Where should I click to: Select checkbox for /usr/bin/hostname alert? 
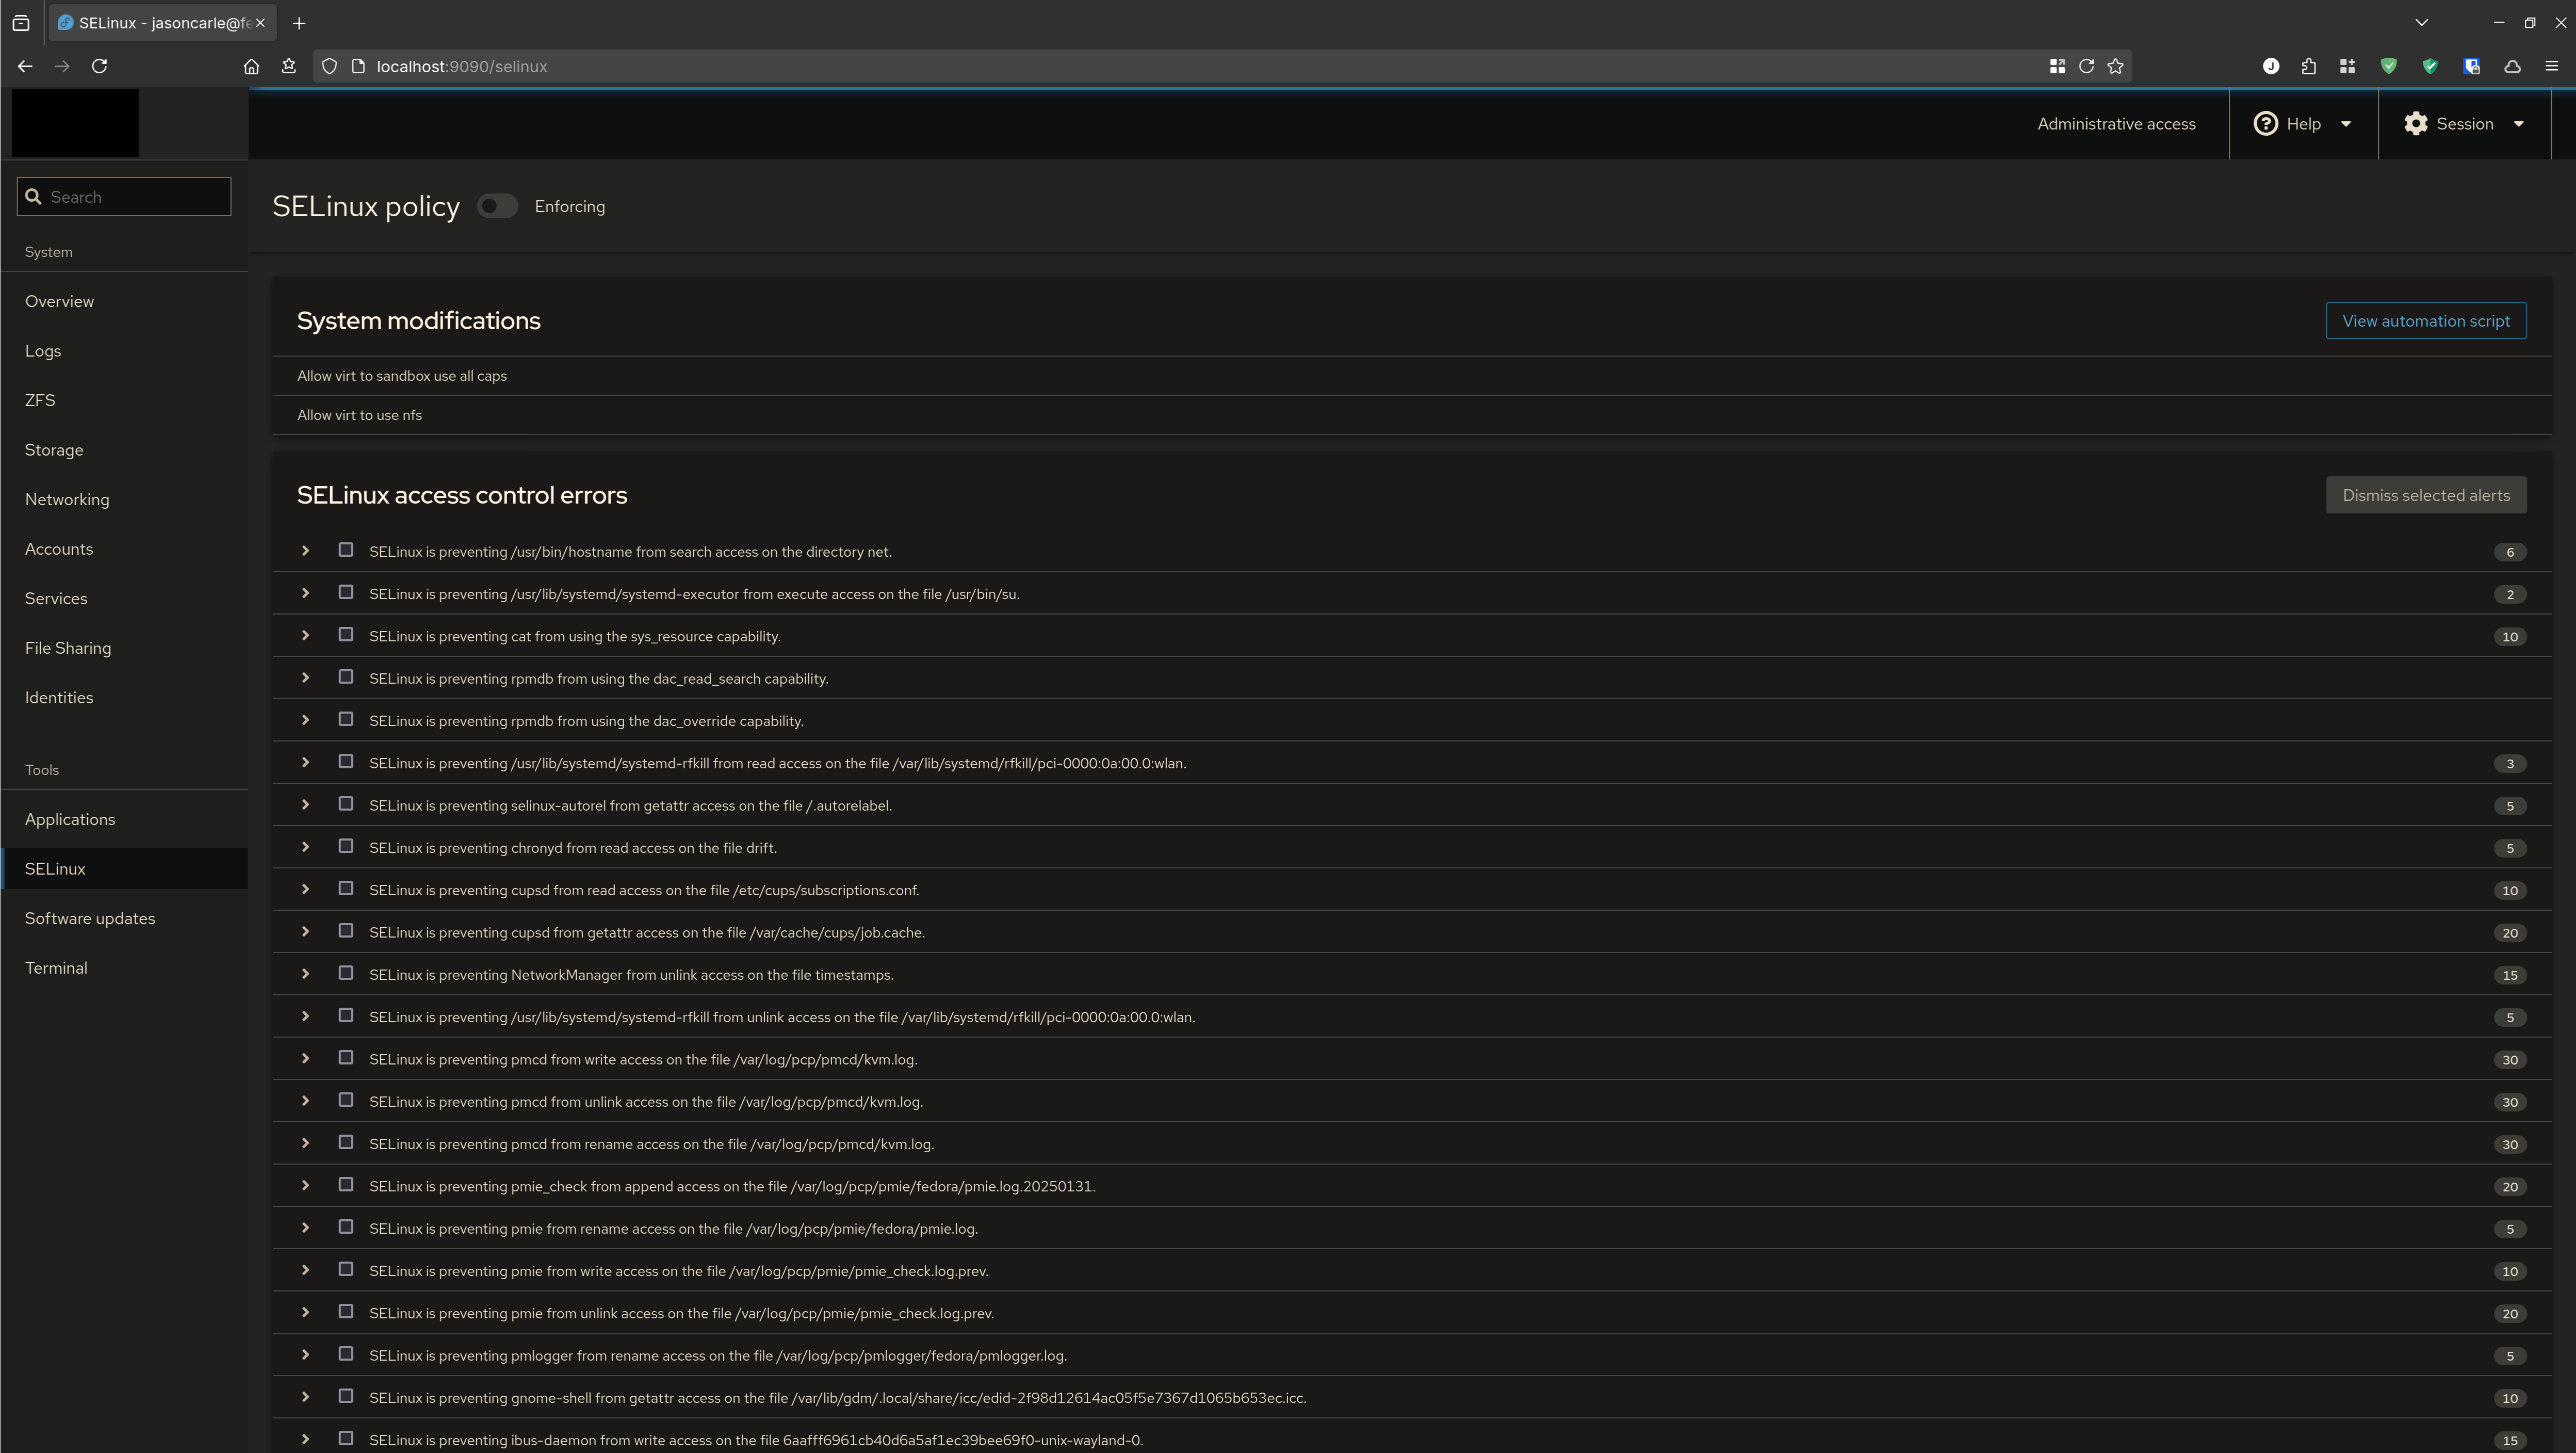(x=346, y=550)
